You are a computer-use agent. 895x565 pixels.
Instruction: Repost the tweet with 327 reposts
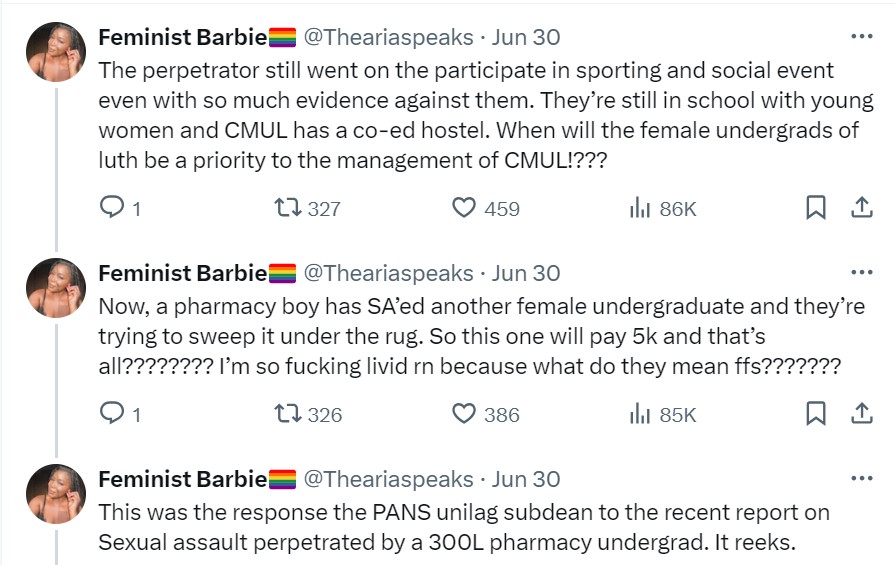tap(286, 208)
